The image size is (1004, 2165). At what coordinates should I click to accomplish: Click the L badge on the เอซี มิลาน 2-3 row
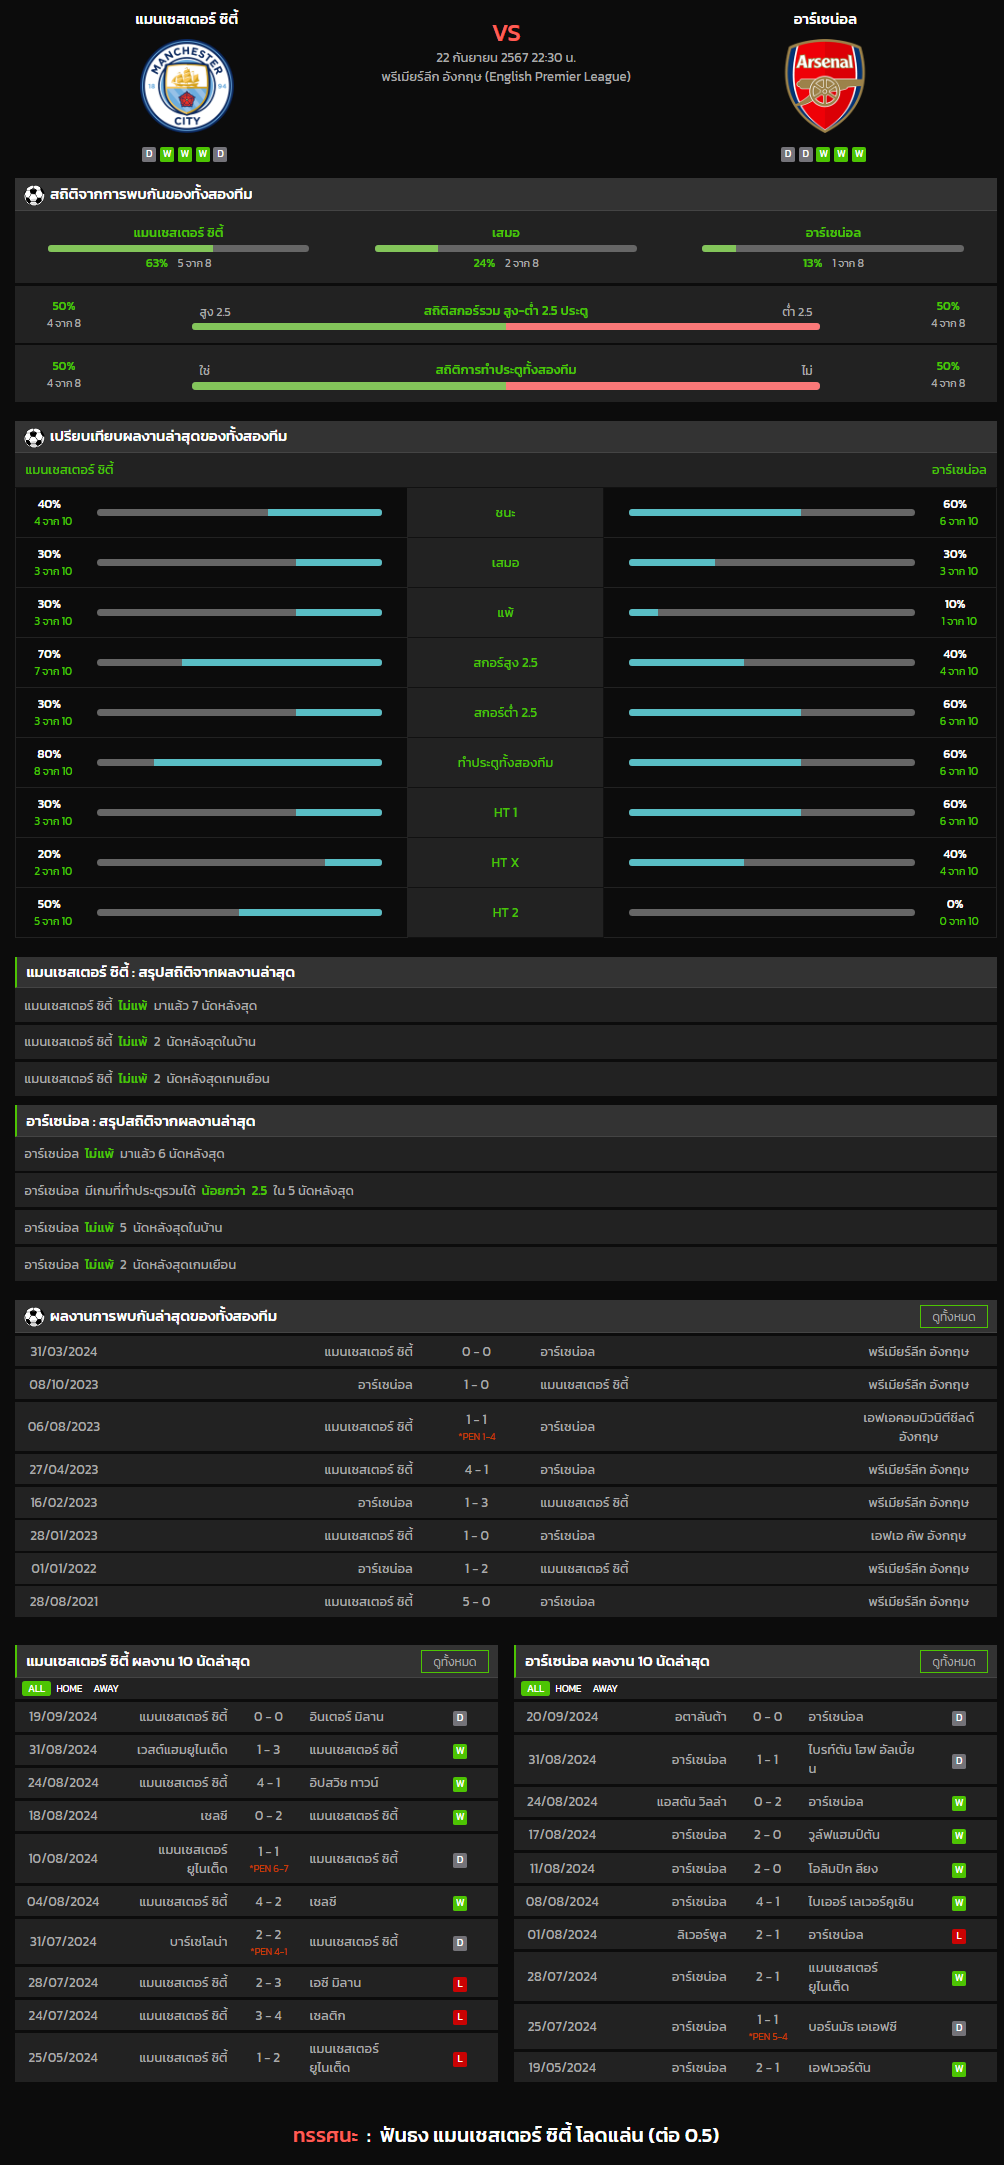(x=460, y=1984)
